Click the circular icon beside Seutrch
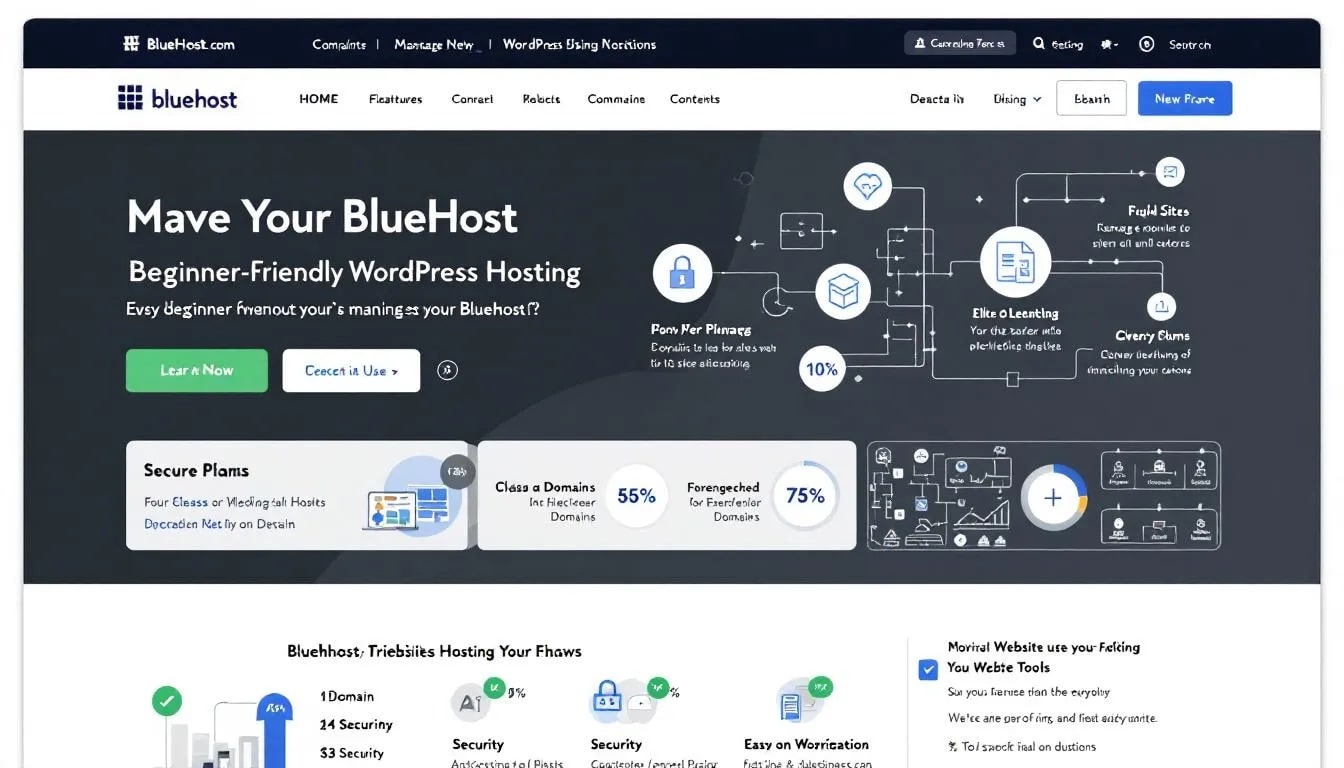 point(1147,44)
